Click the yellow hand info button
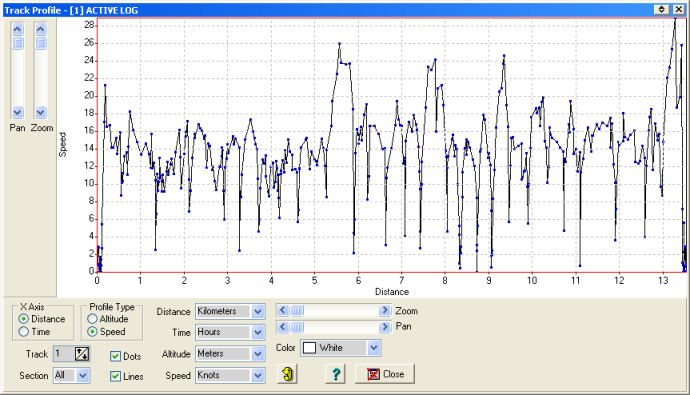This screenshot has width=690, height=395. [287, 374]
